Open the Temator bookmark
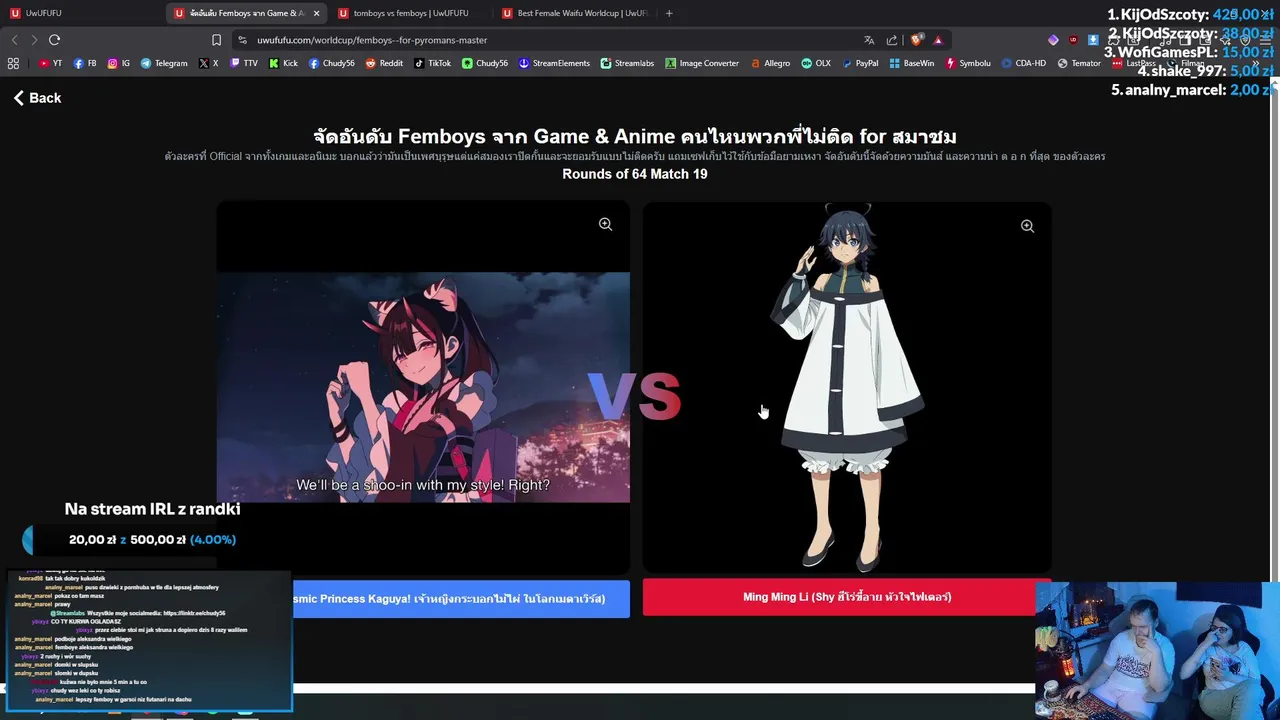 coord(1078,63)
